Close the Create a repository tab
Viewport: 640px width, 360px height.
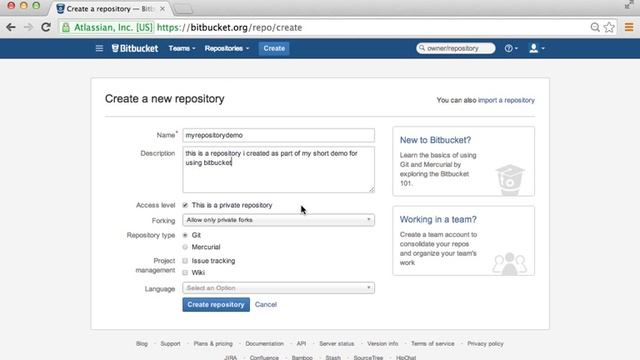point(162,9)
